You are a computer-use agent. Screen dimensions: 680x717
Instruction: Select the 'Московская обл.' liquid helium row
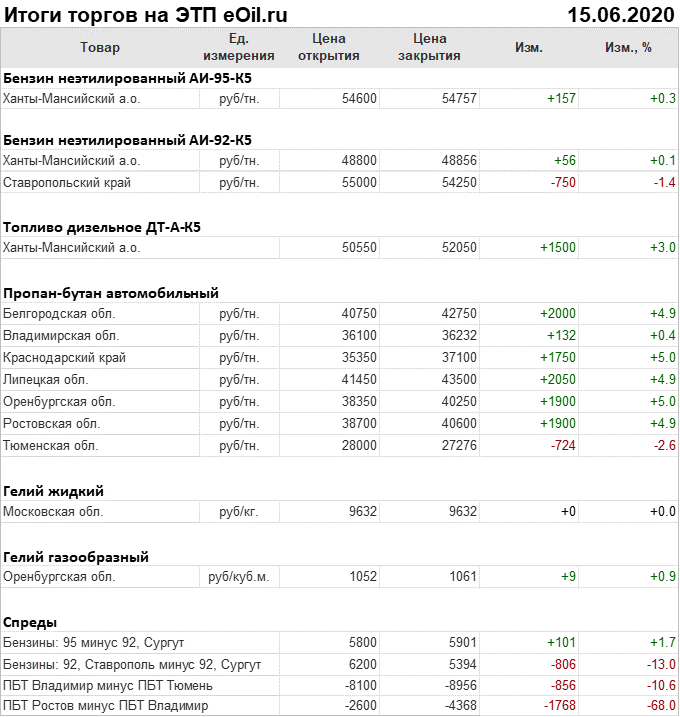pos(54,512)
